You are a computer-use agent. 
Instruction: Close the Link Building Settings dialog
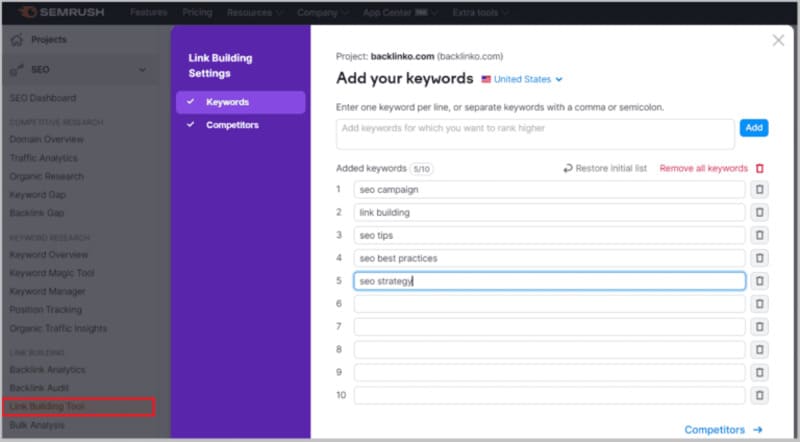point(778,40)
